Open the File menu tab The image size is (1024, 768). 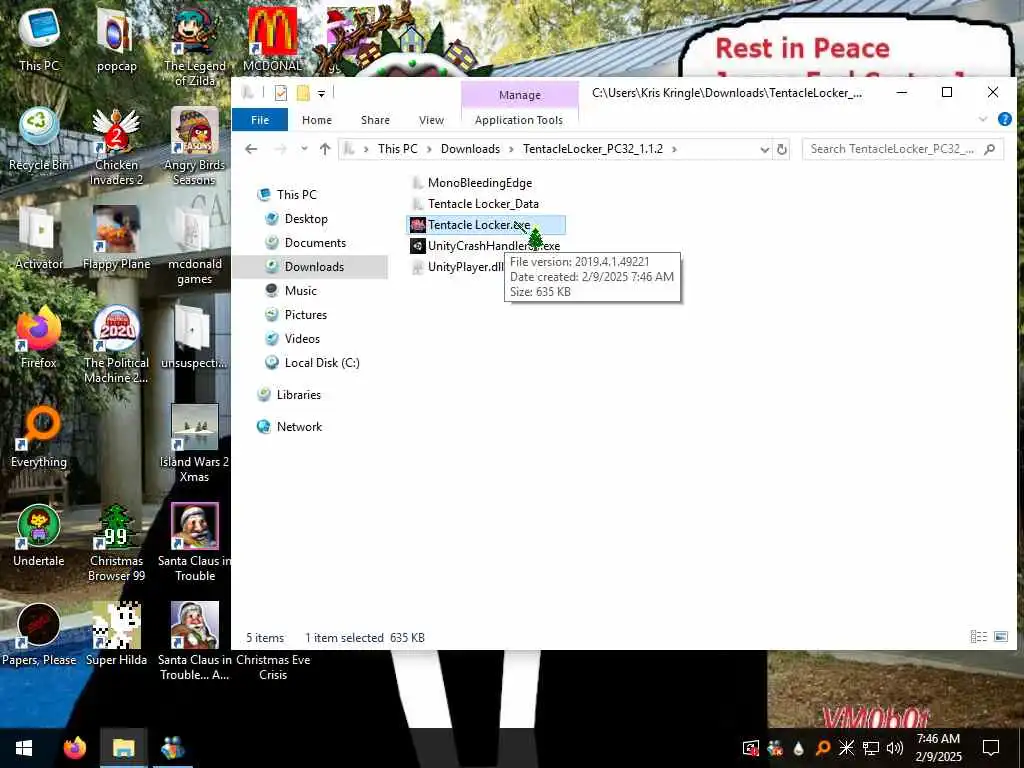(260, 120)
